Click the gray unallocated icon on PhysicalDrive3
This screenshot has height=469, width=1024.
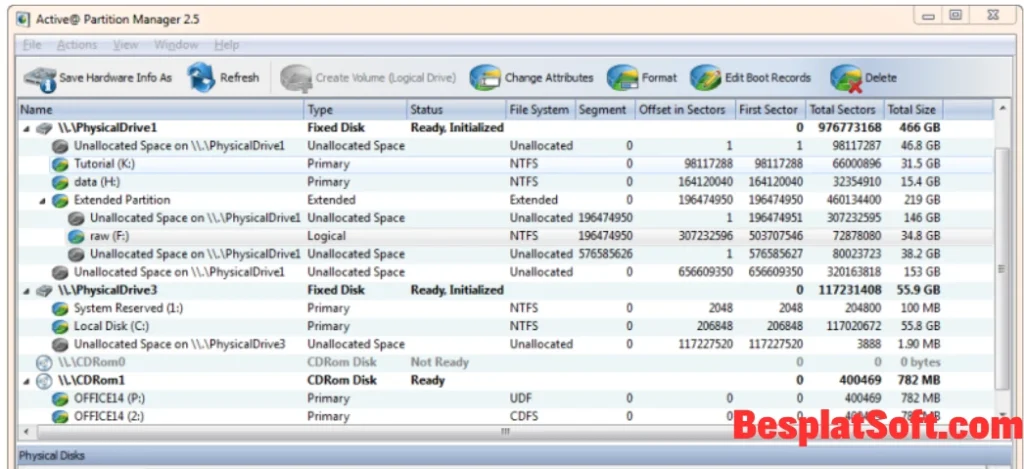point(60,344)
